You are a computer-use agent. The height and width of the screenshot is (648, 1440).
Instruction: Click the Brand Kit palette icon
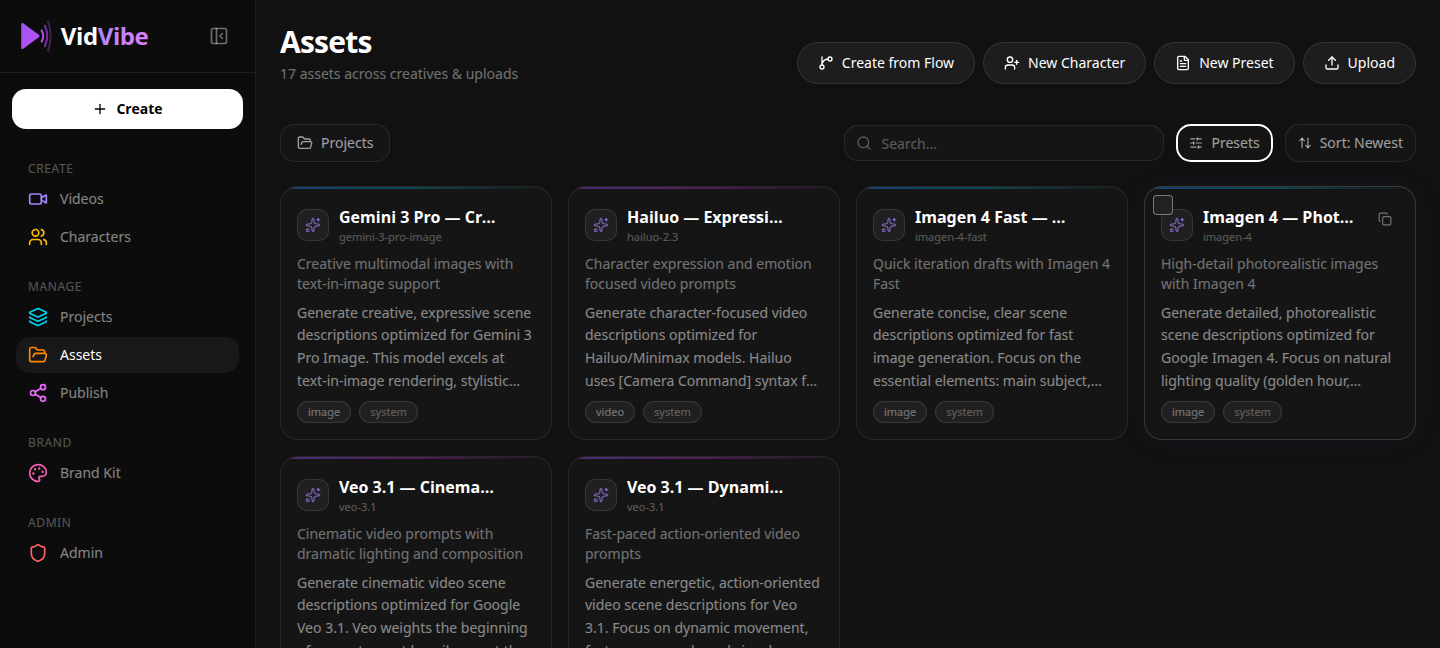pos(38,473)
